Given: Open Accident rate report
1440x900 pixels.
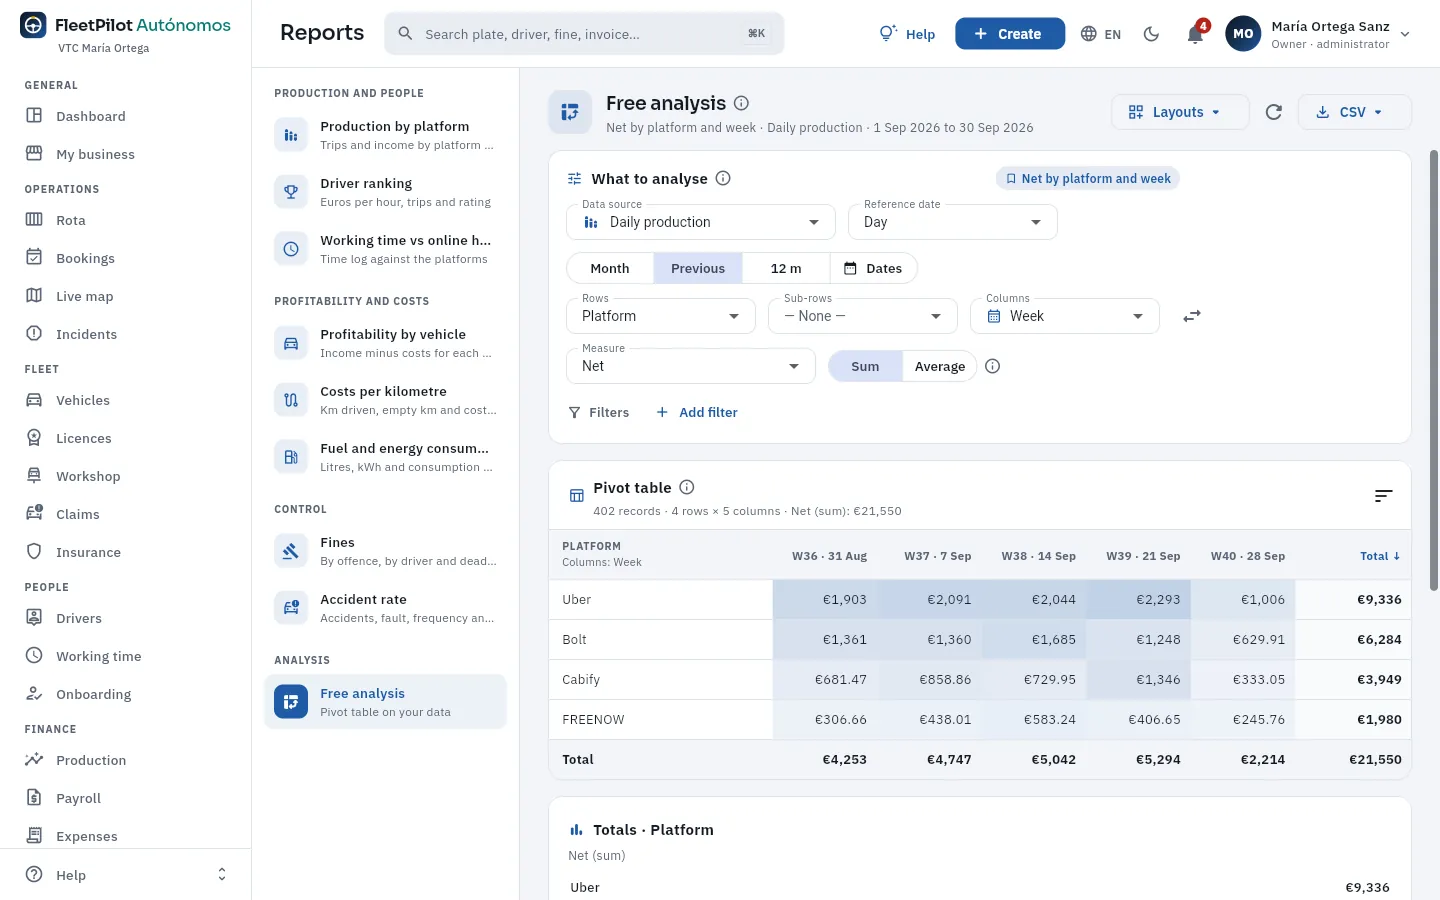Looking at the screenshot, I should coord(385,608).
